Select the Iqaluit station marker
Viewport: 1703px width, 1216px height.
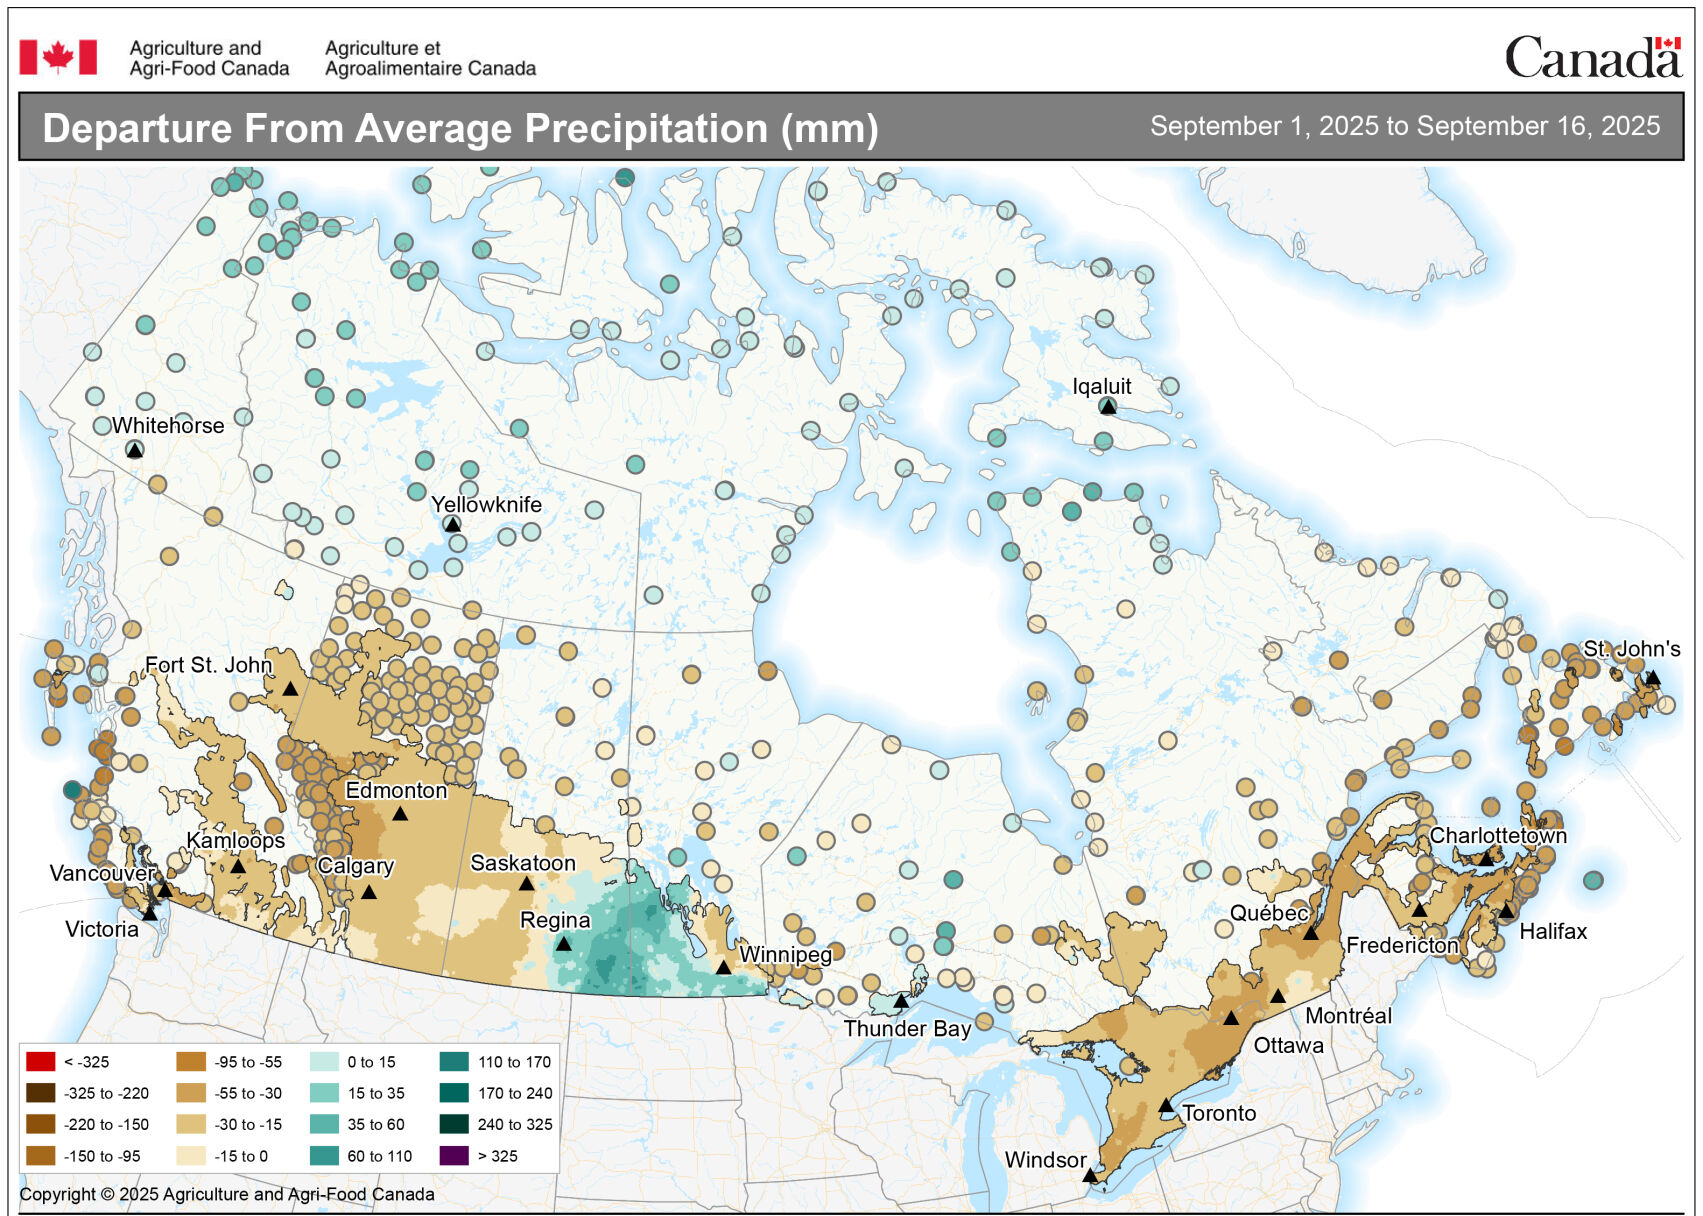pos(1107,406)
